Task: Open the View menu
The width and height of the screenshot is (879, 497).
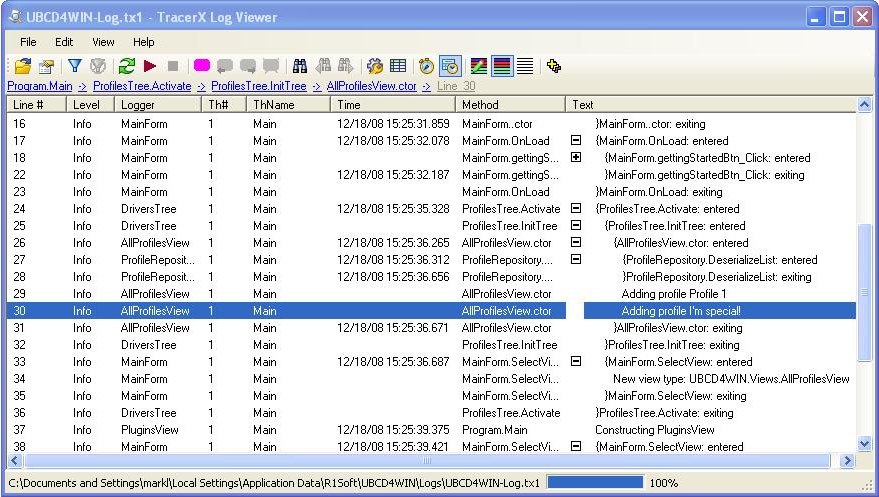Action: 103,42
